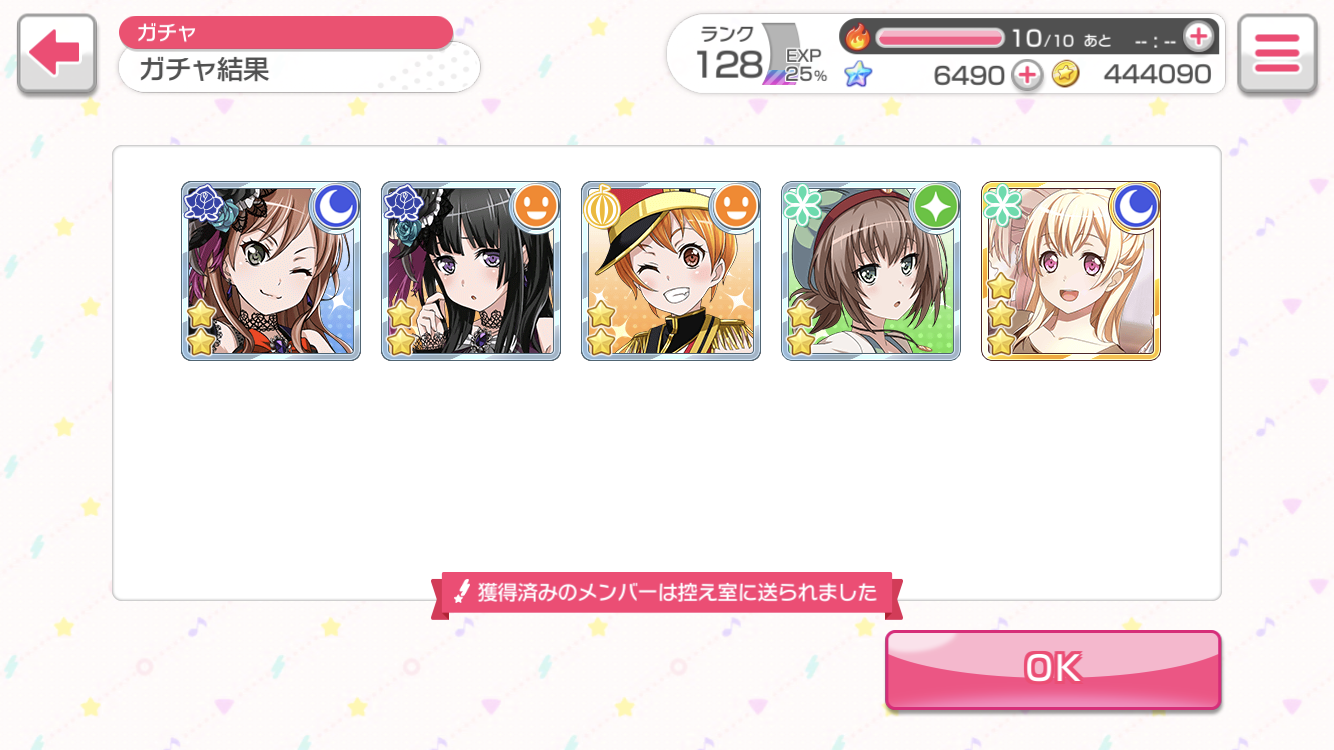This screenshot has height=750, width=1334.
Task: Tap the ガチャ結果 title label
Action: click(204, 69)
